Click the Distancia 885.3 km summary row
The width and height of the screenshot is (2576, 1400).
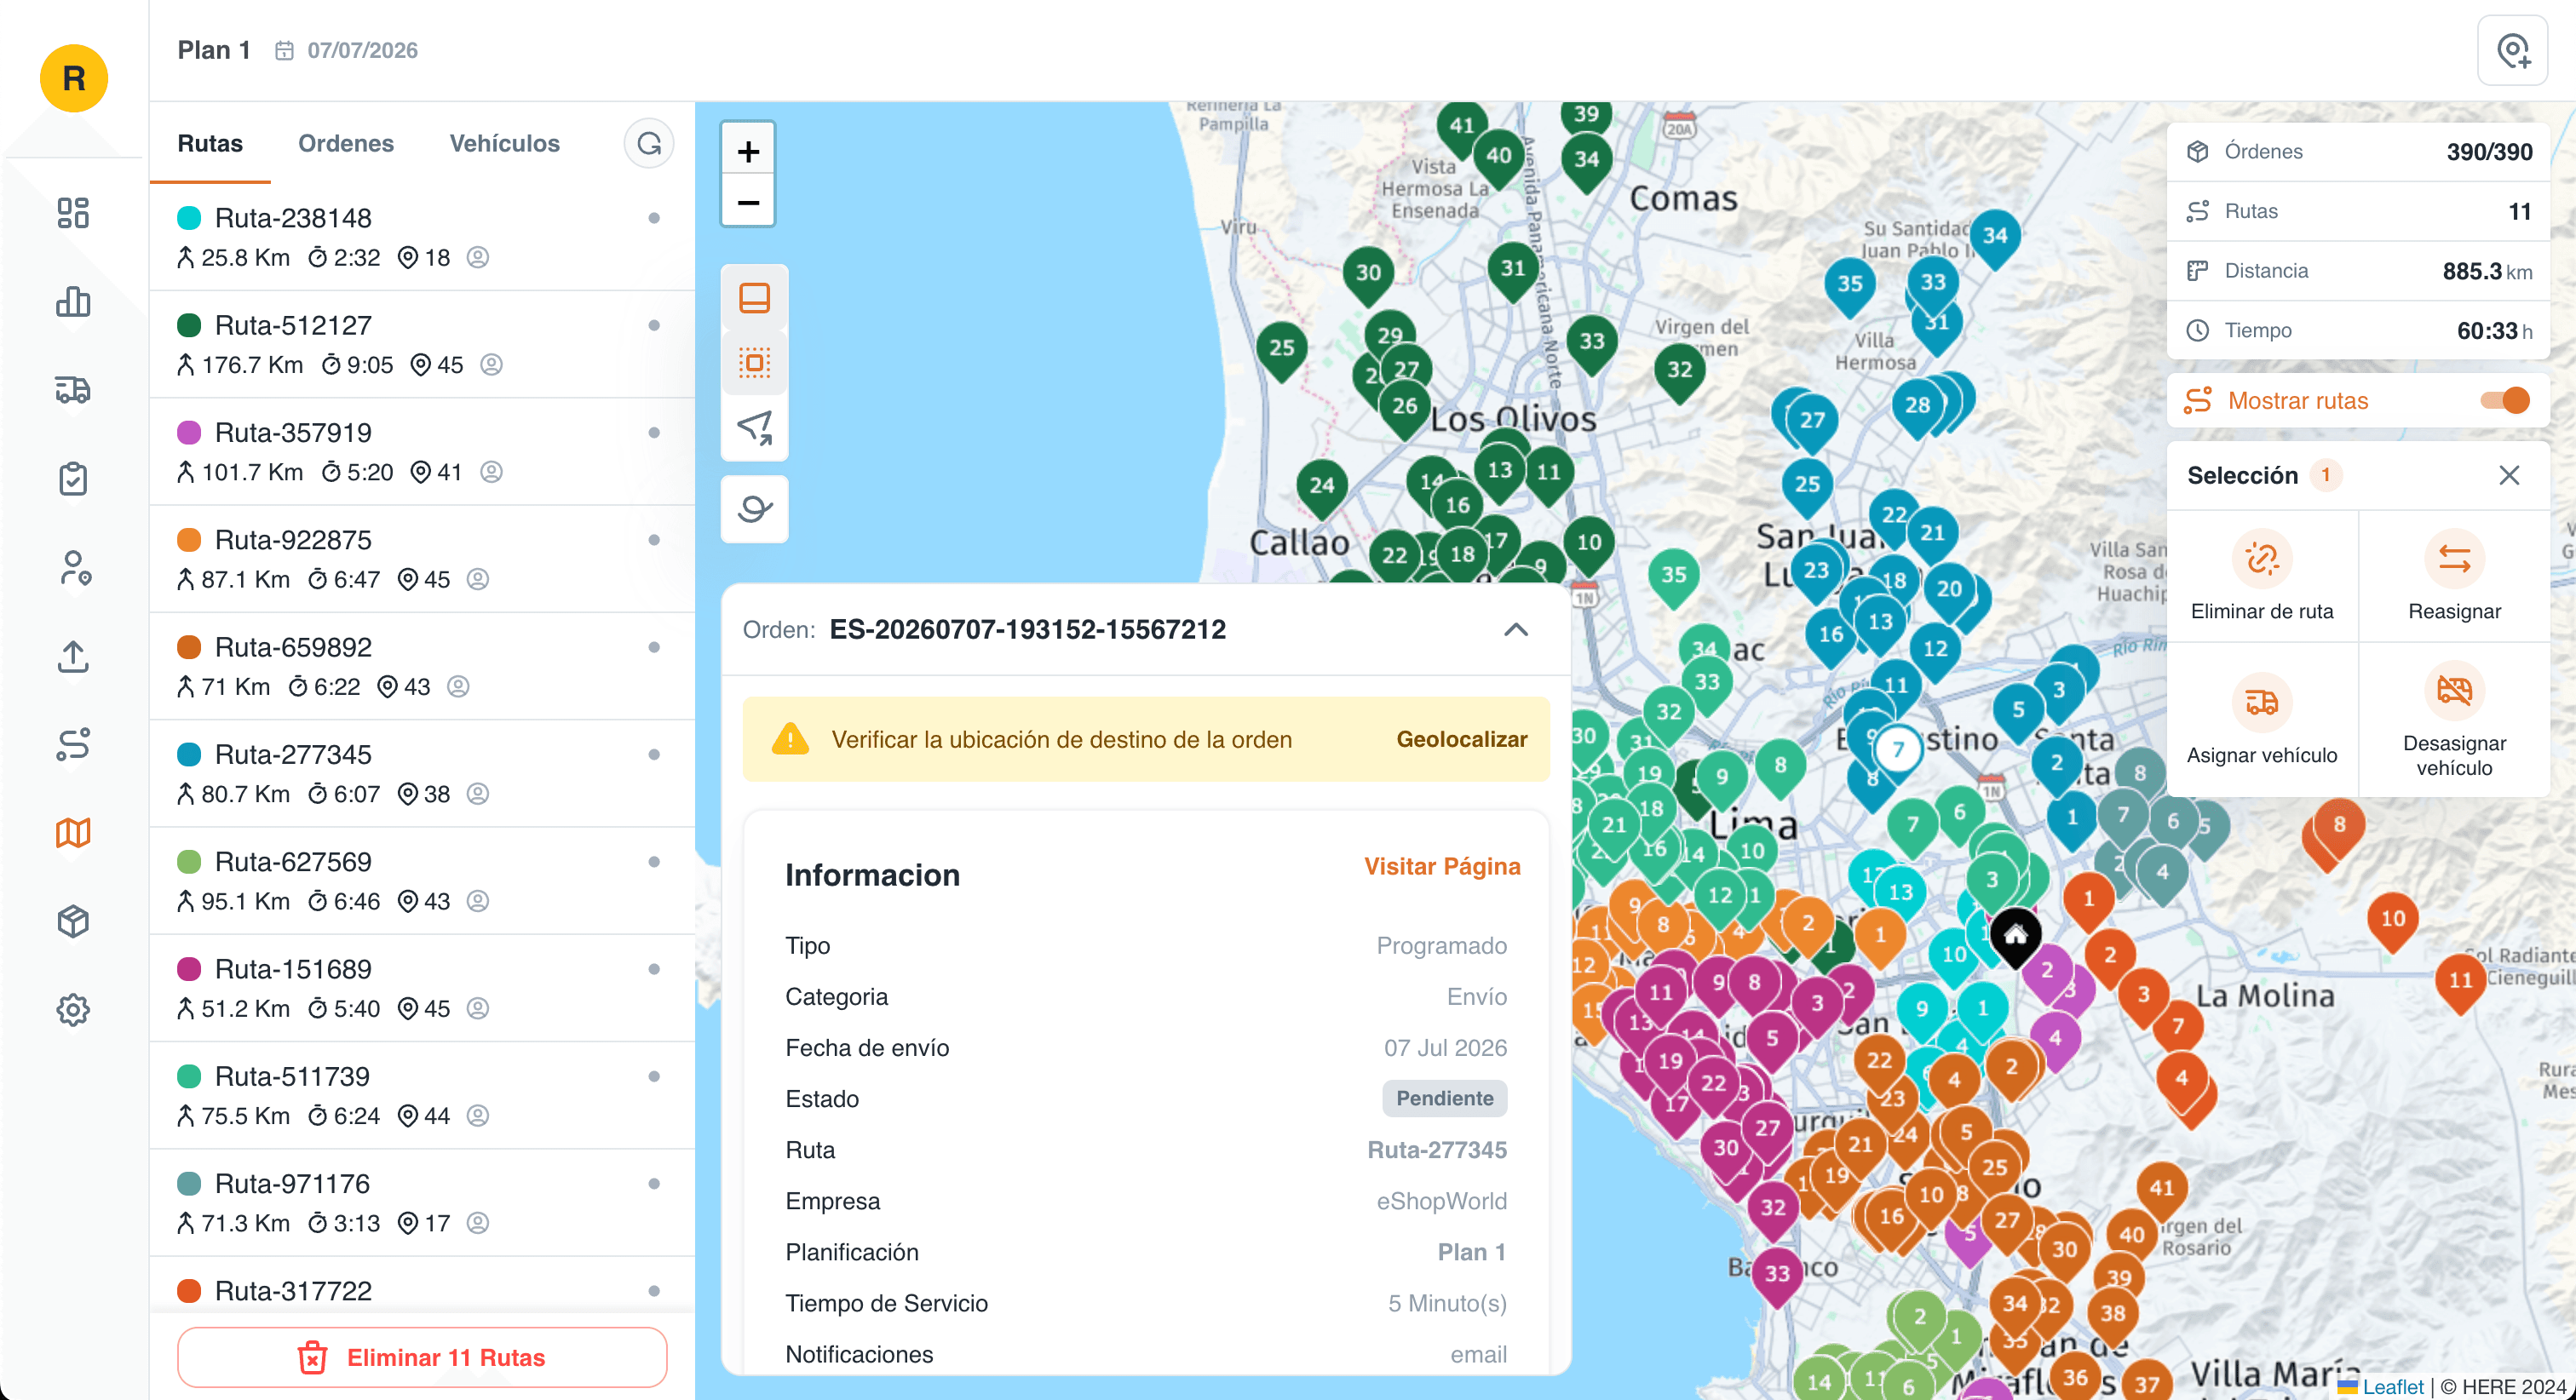pyautogui.click(x=2357, y=270)
